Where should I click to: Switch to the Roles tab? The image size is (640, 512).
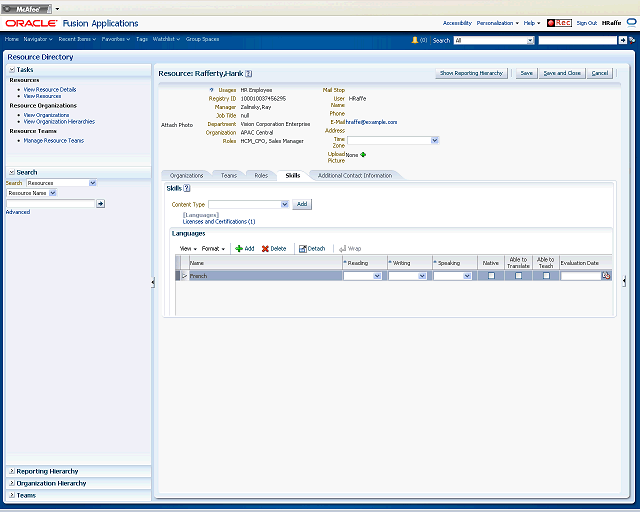click(x=261, y=176)
